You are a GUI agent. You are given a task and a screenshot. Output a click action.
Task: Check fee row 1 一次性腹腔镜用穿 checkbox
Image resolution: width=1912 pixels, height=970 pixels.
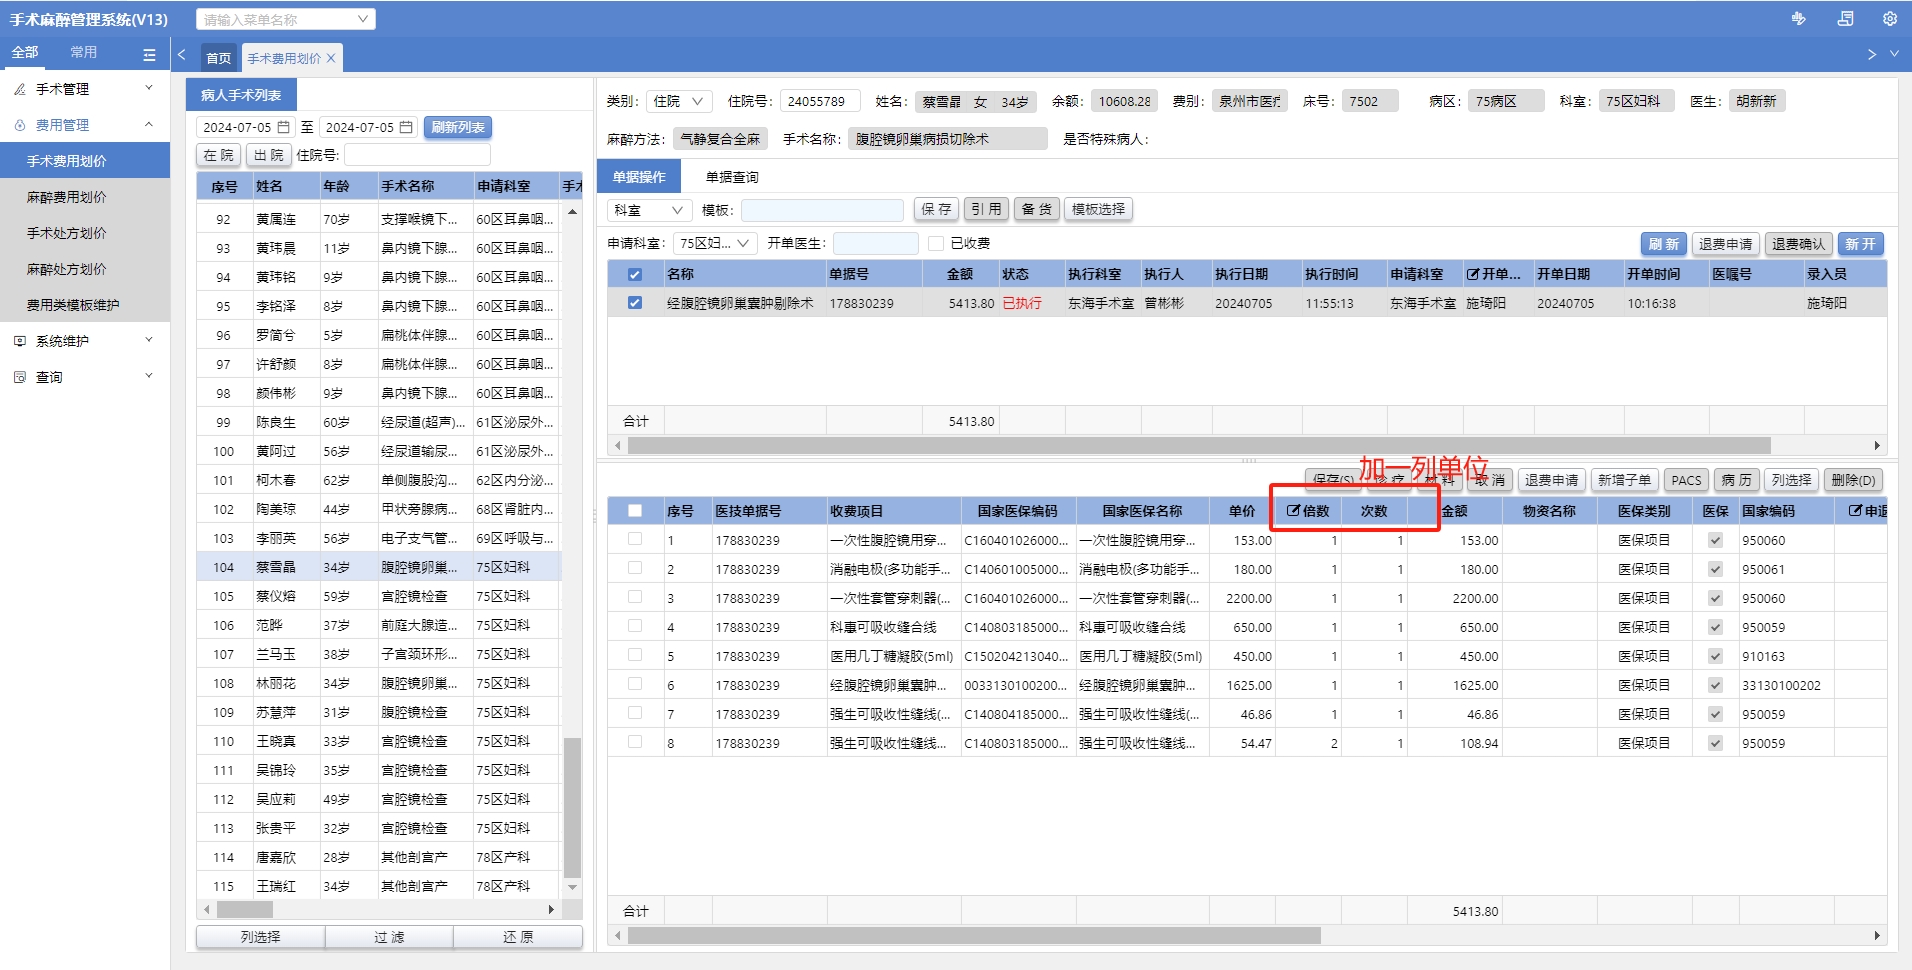635,539
